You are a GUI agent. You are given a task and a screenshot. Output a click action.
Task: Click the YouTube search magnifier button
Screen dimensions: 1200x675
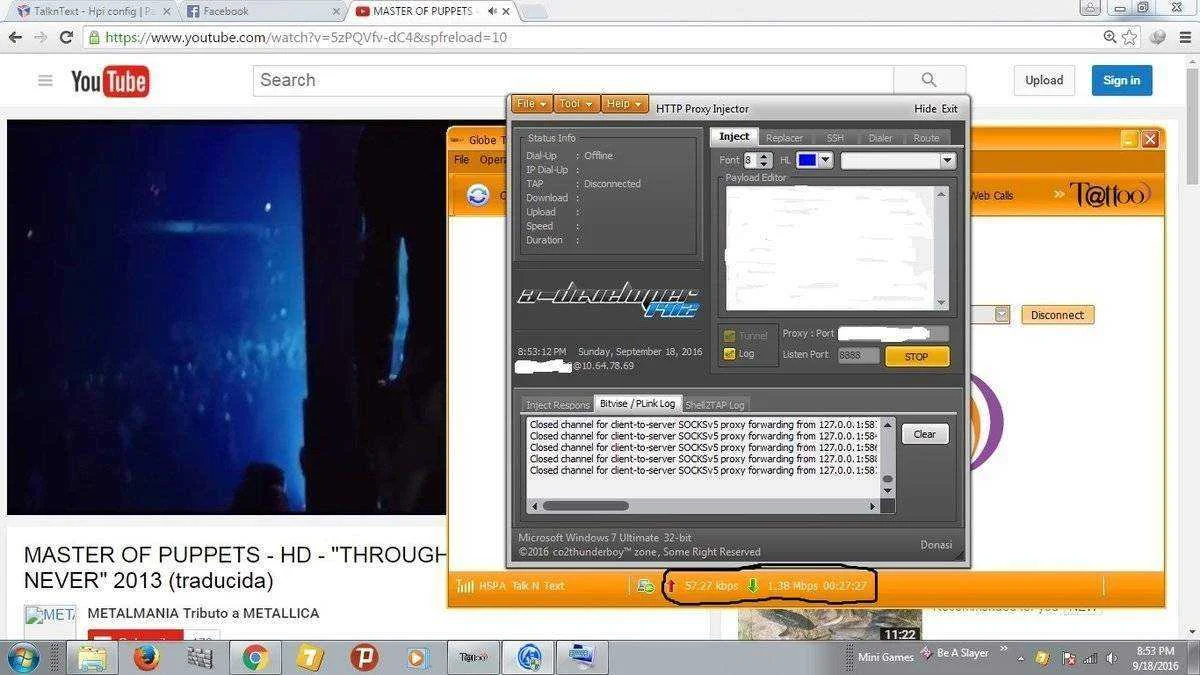929,80
